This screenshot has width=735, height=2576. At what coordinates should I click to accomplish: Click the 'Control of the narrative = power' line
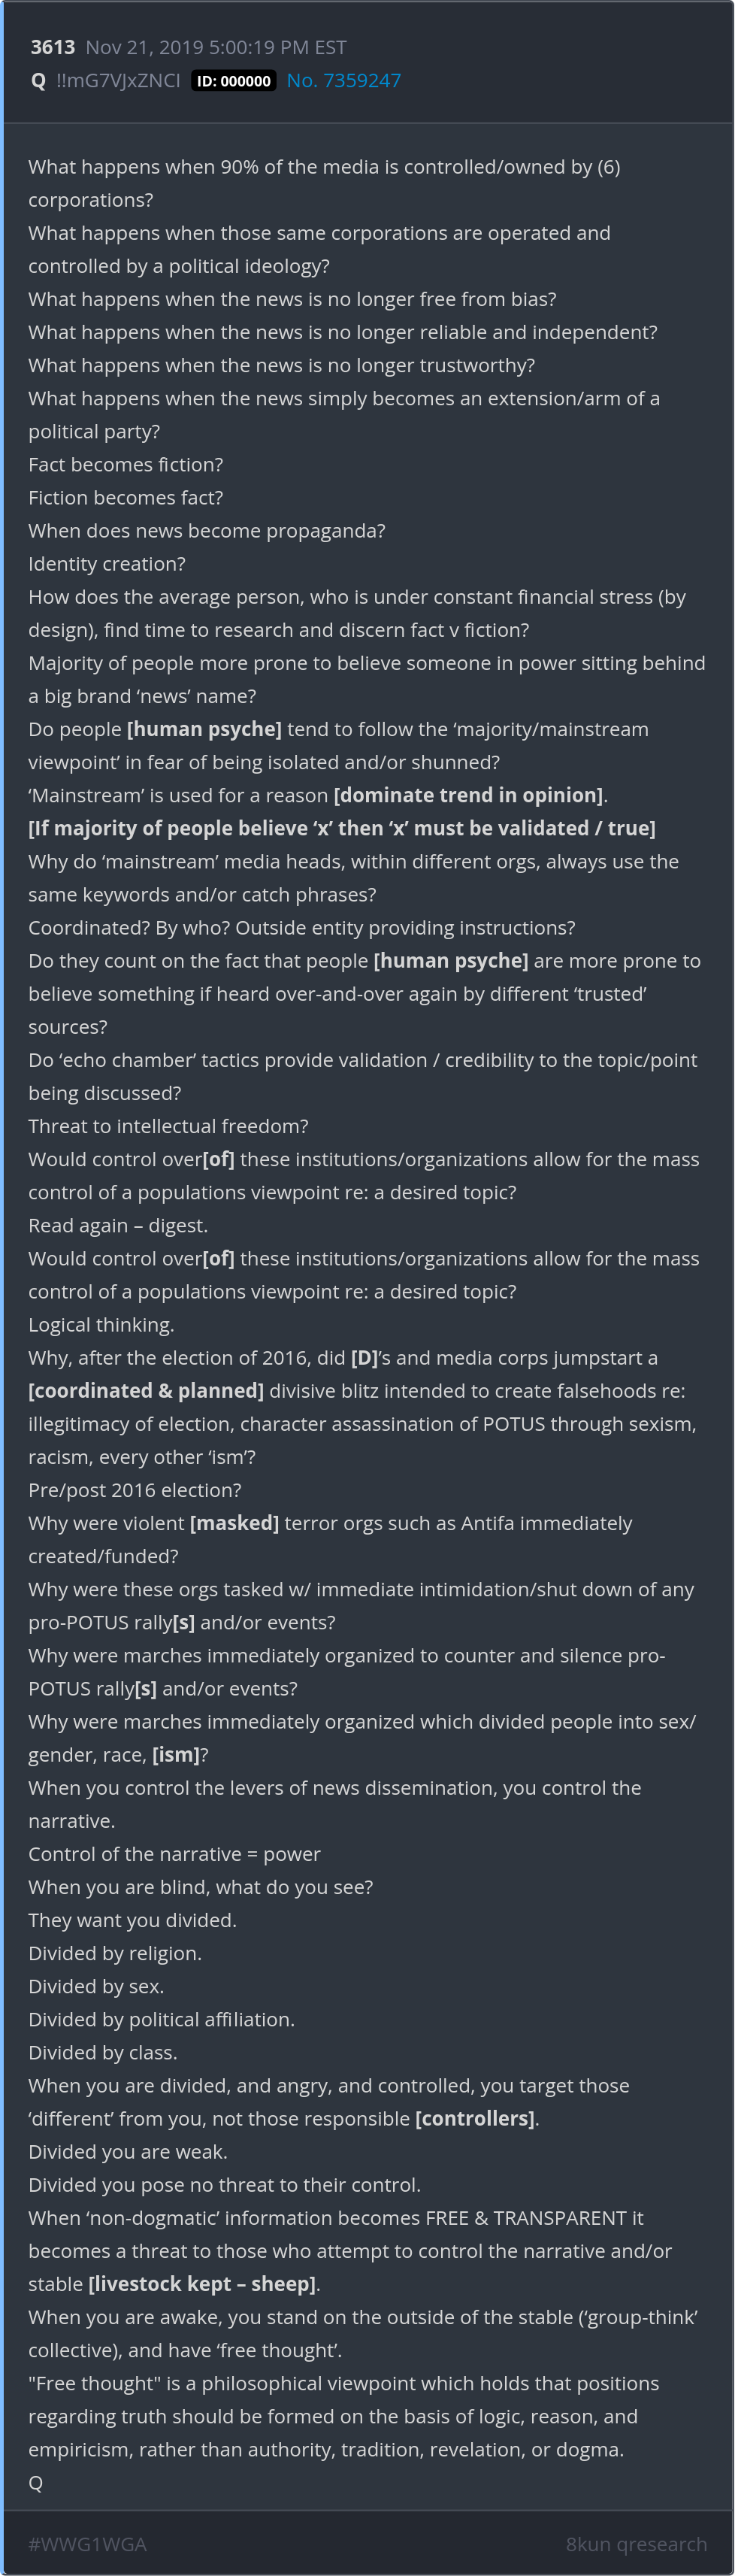tap(174, 1854)
